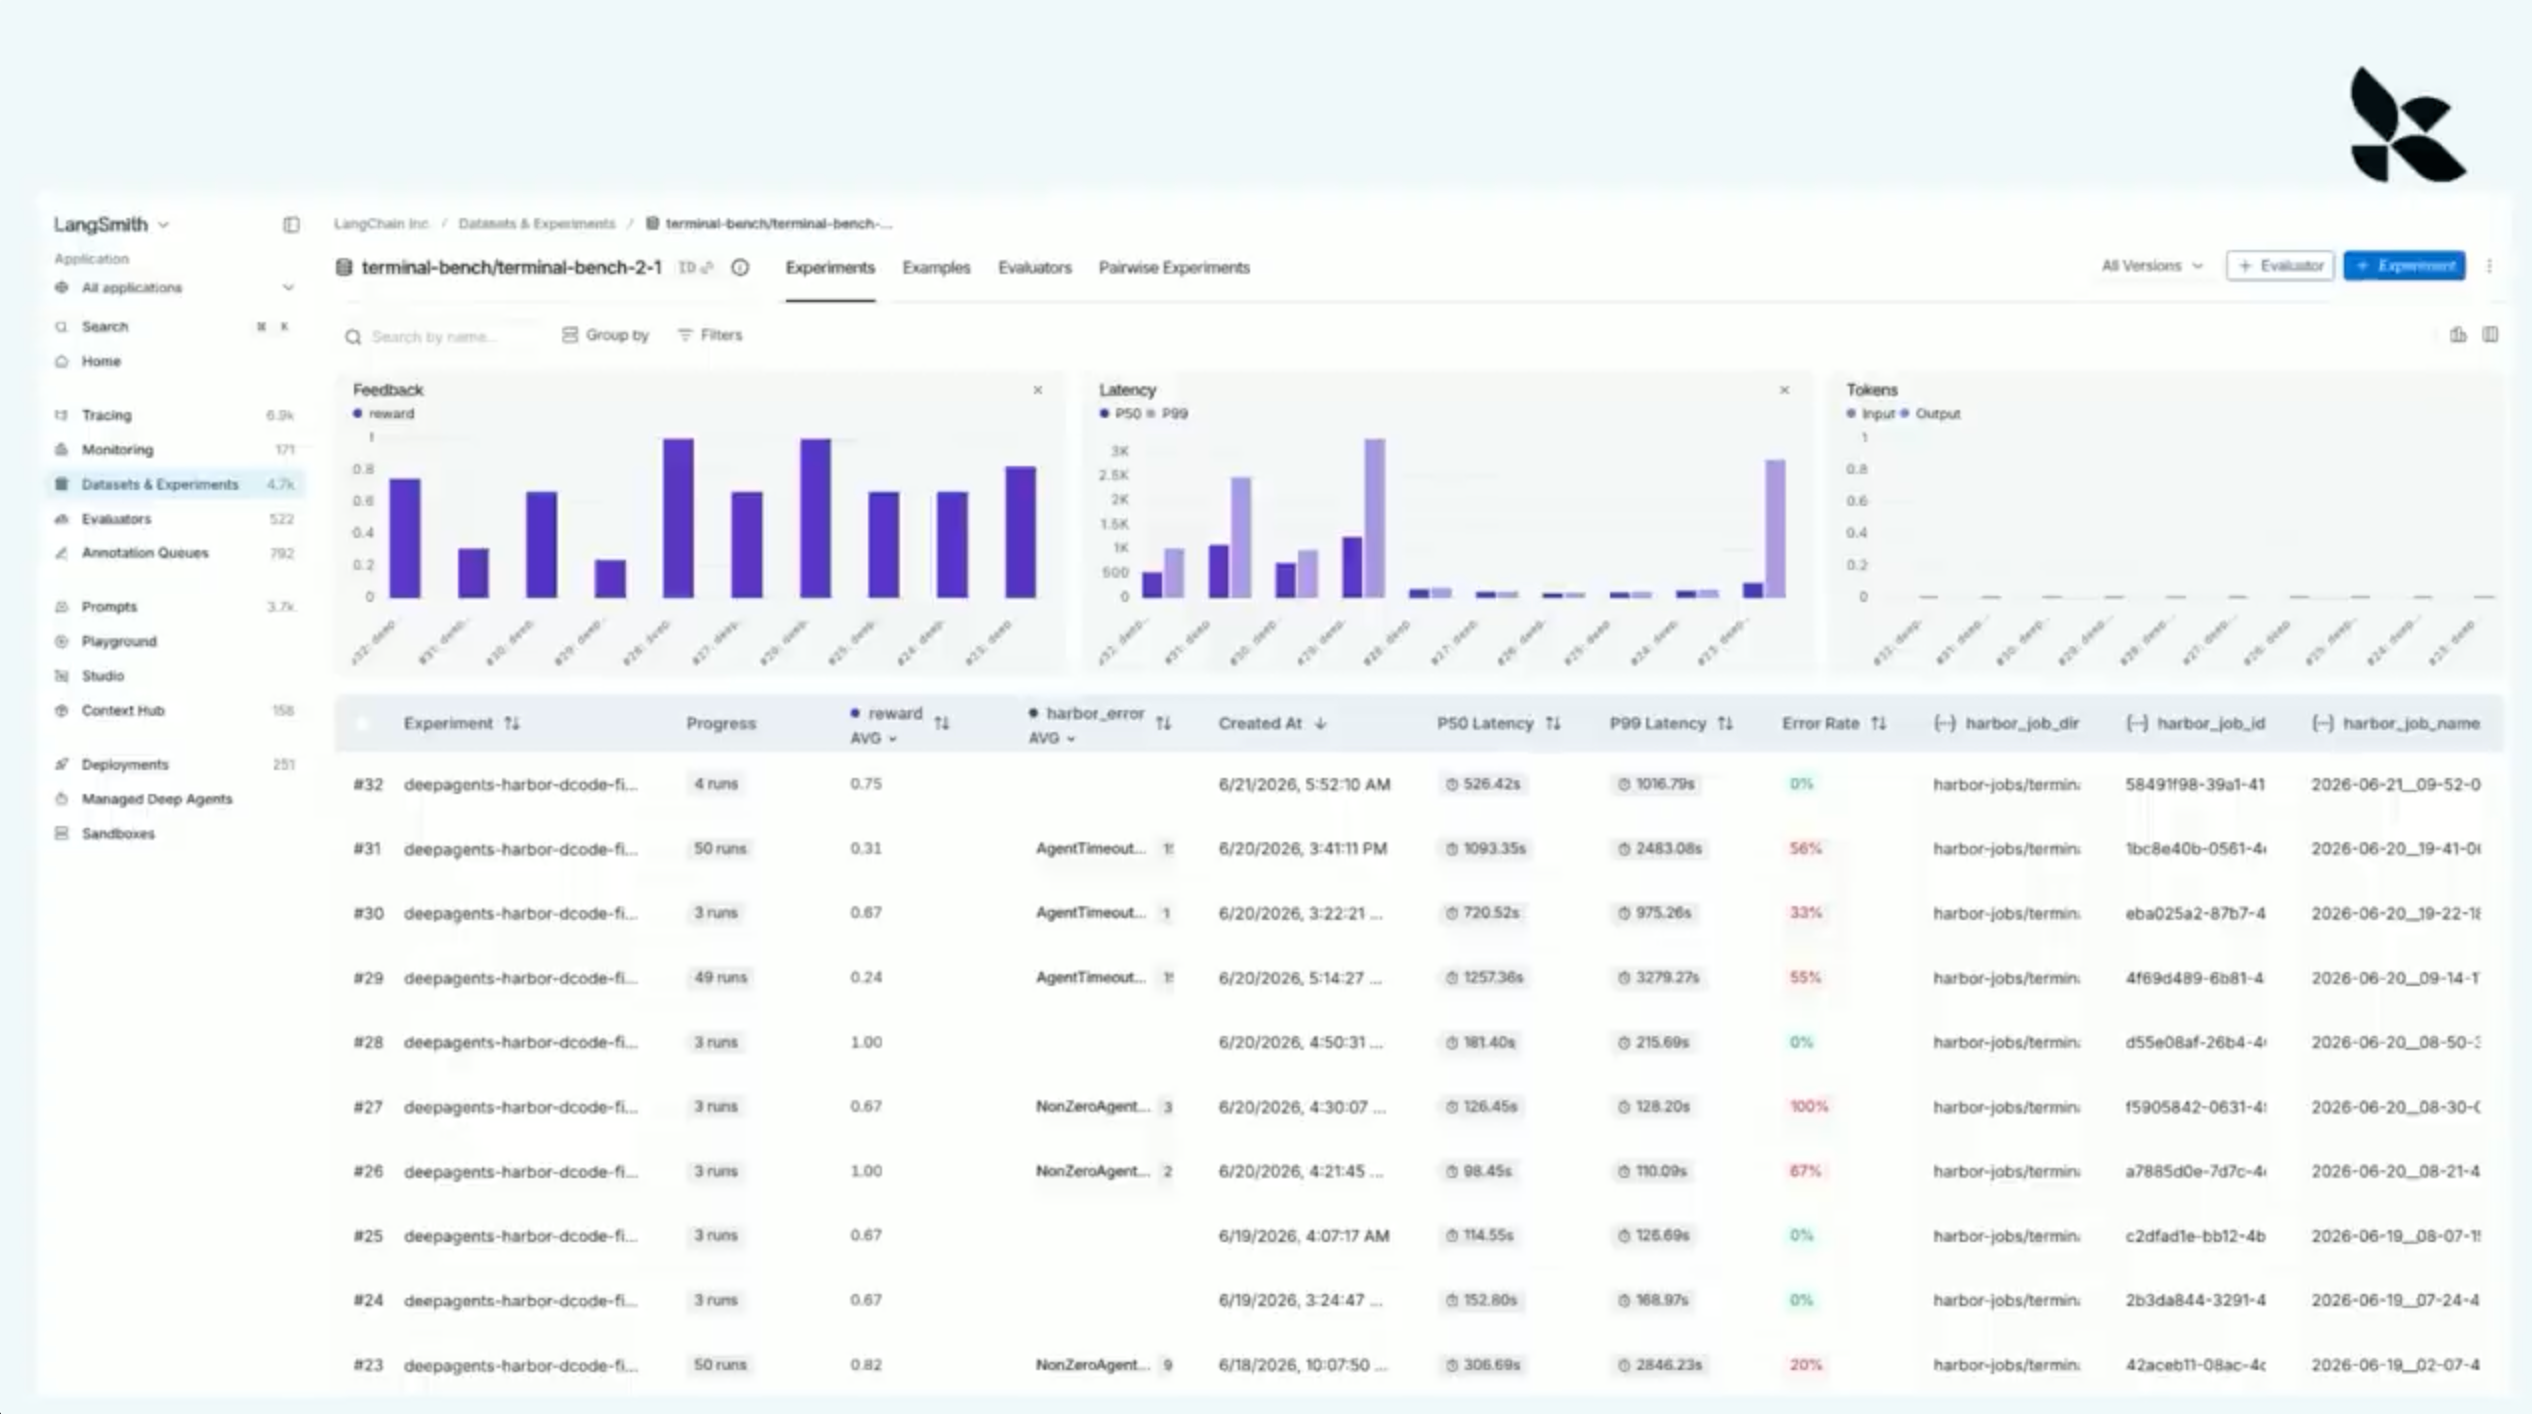Switch to Pairwise Experiments tab
2532x1414 pixels.
pyautogui.click(x=1174, y=268)
